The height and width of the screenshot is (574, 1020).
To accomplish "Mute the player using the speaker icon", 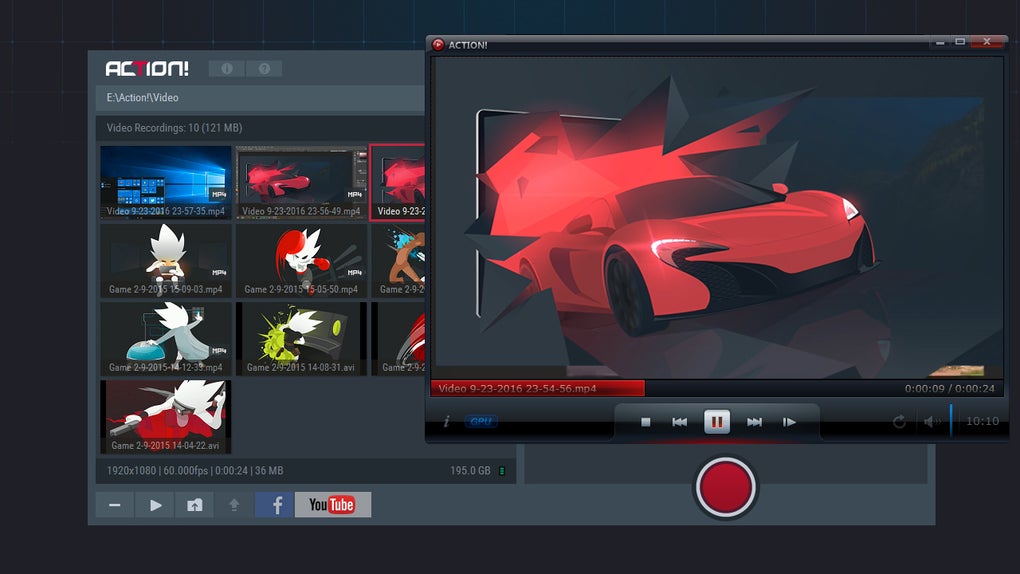I will (x=932, y=422).
